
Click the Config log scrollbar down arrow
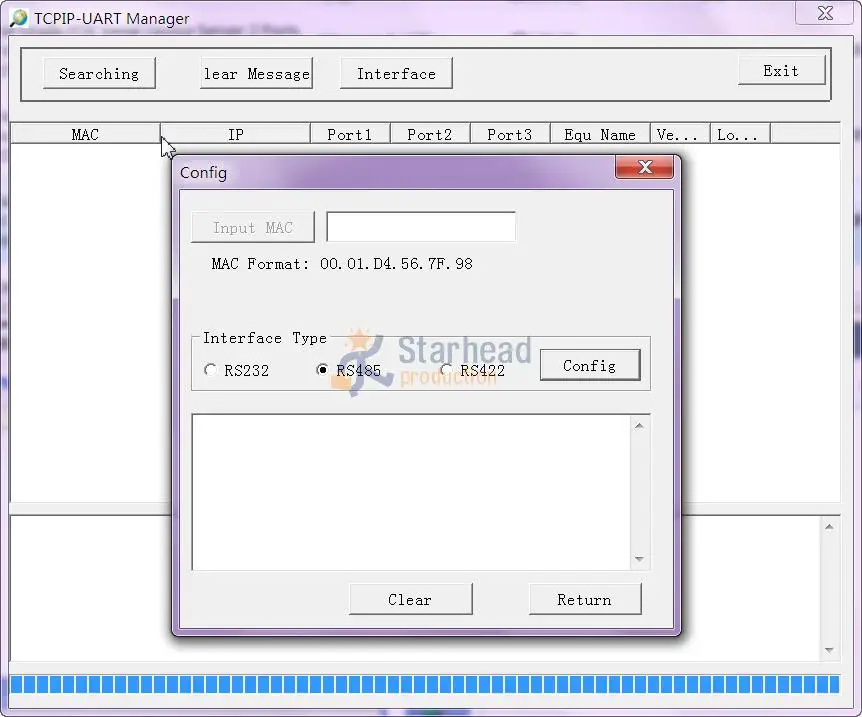(639, 559)
